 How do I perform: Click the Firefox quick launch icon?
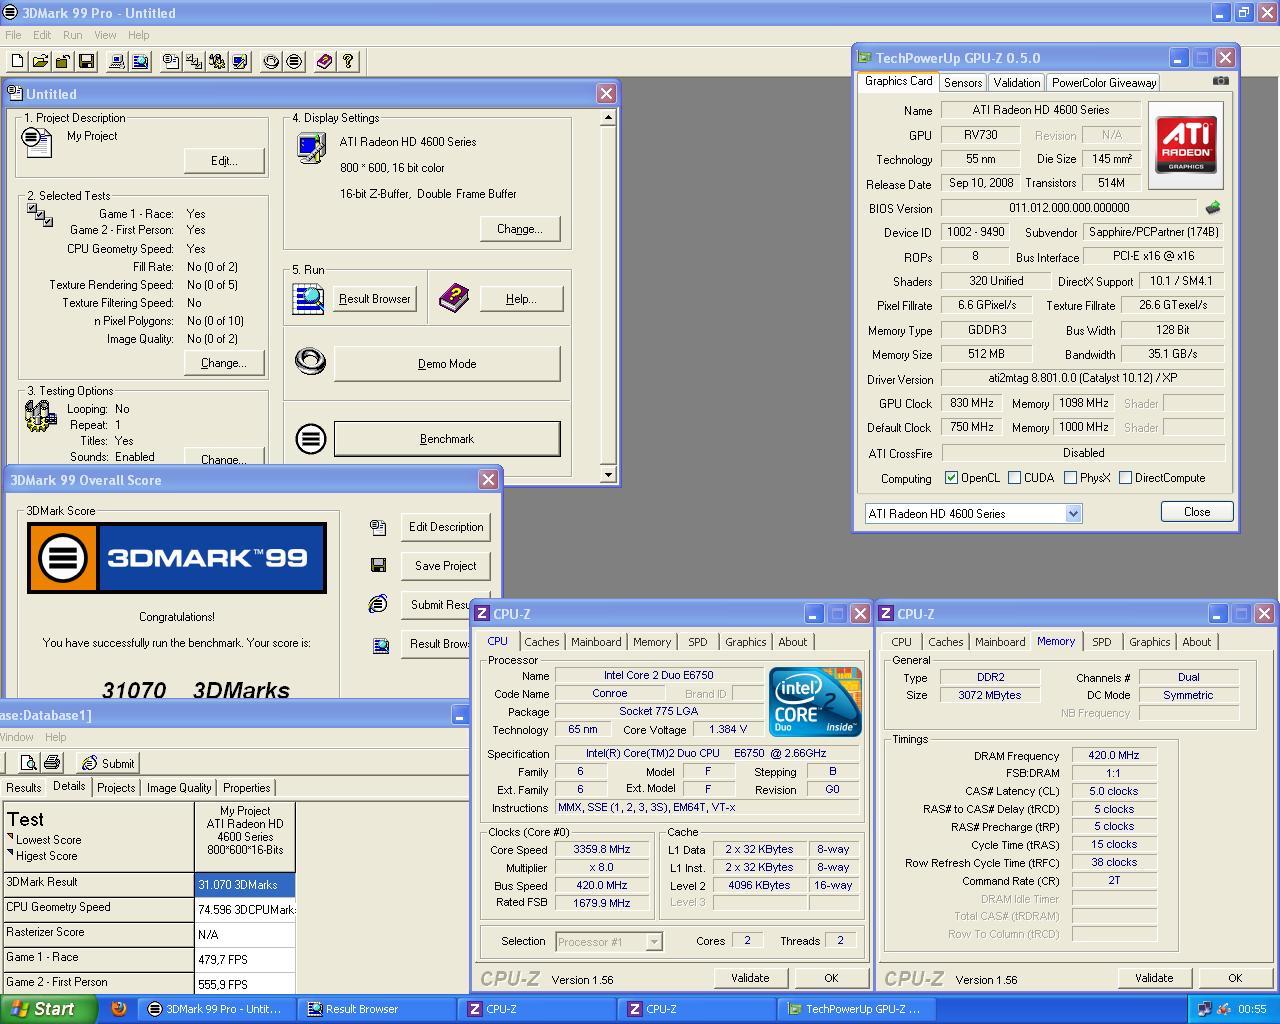pyautogui.click(x=118, y=1009)
